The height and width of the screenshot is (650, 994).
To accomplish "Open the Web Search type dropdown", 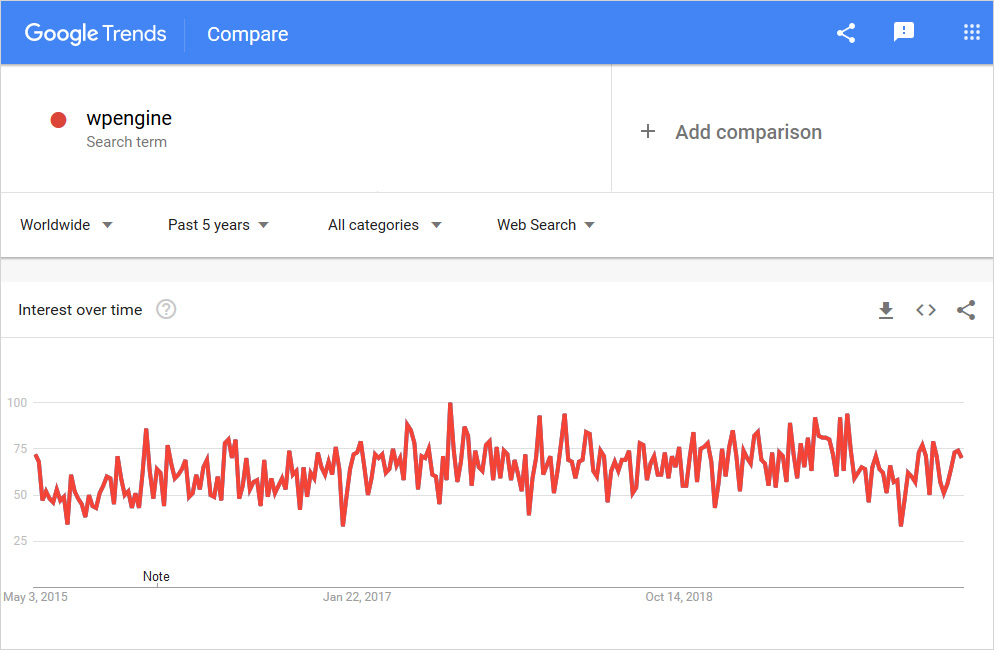I will pyautogui.click(x=545, y=225).
